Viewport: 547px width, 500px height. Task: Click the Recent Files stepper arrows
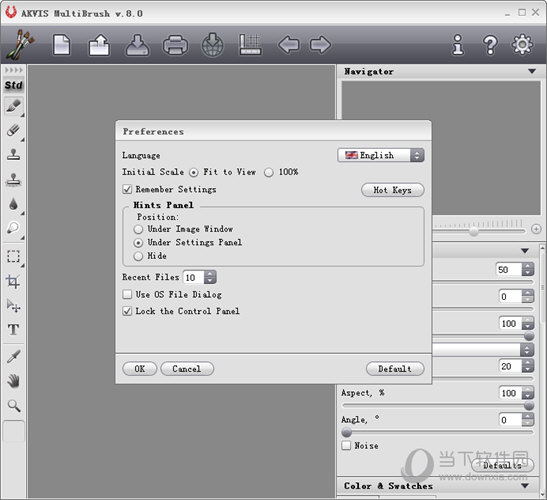tap(210, 277)
